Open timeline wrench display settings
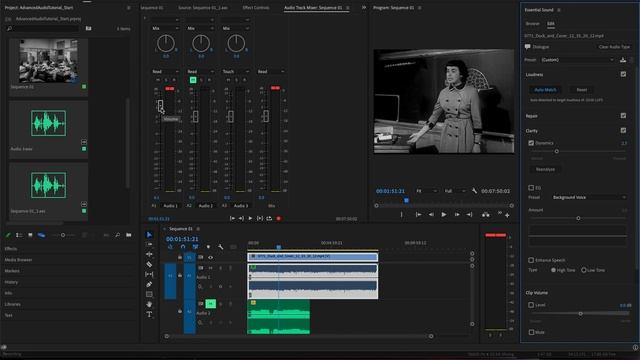Screen dimensions: 640x360 [220, 247]
